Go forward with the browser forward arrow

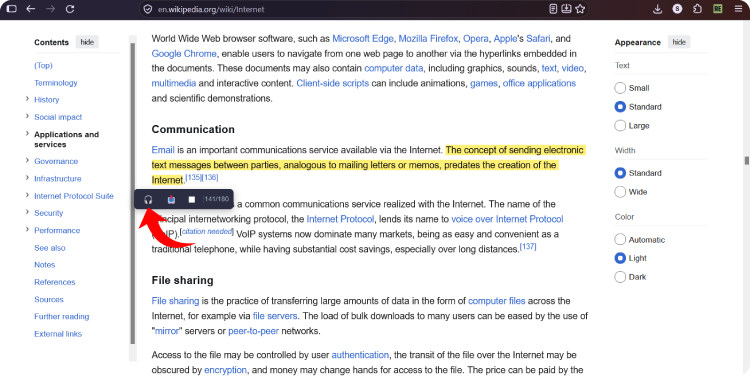[x=50, y=9]
